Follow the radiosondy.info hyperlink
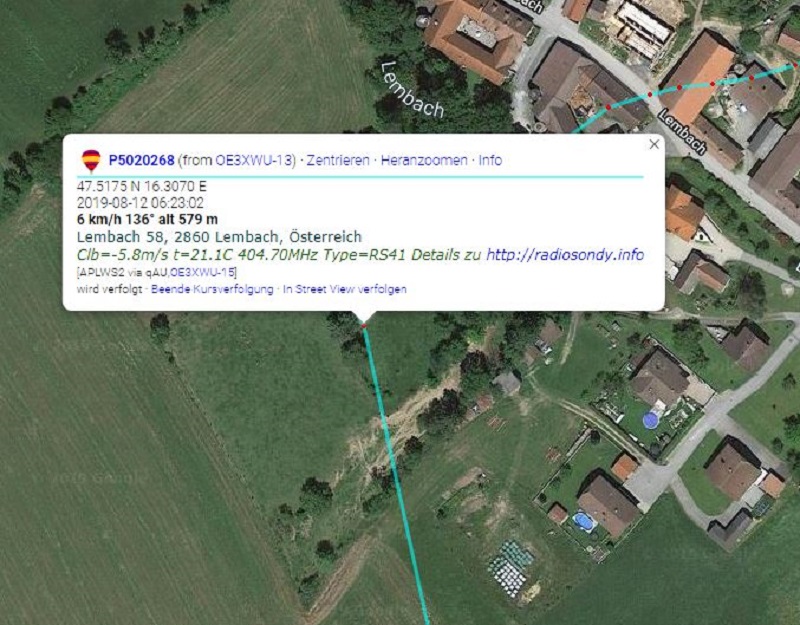This screenshot has height=625, width=800. 565,254
